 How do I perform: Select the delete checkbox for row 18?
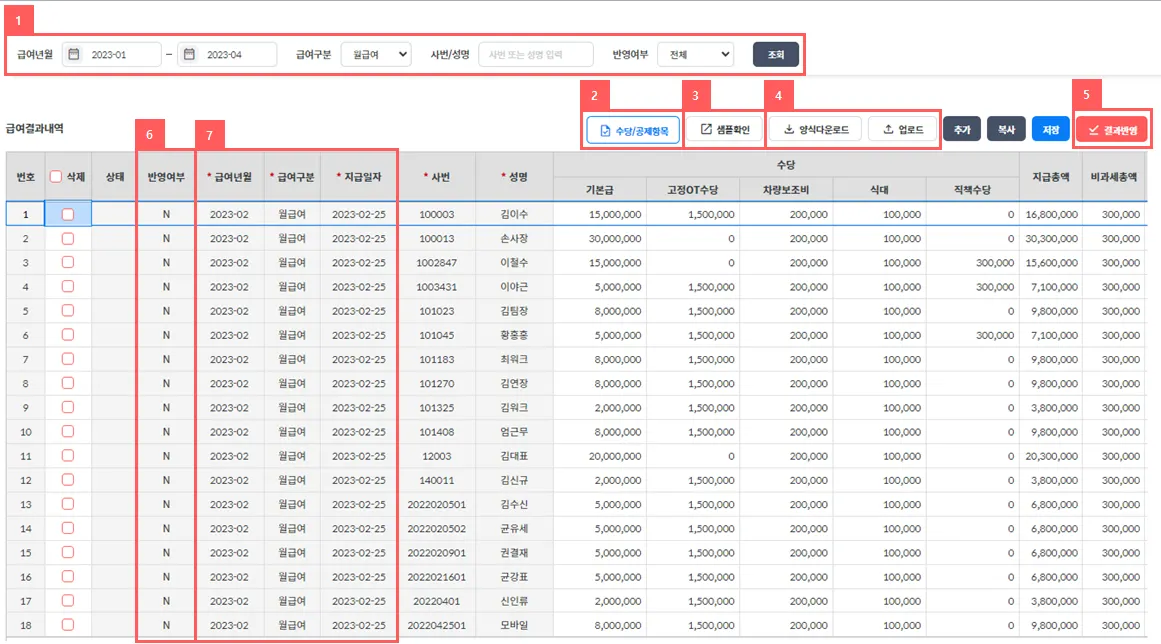click(68, 624)
